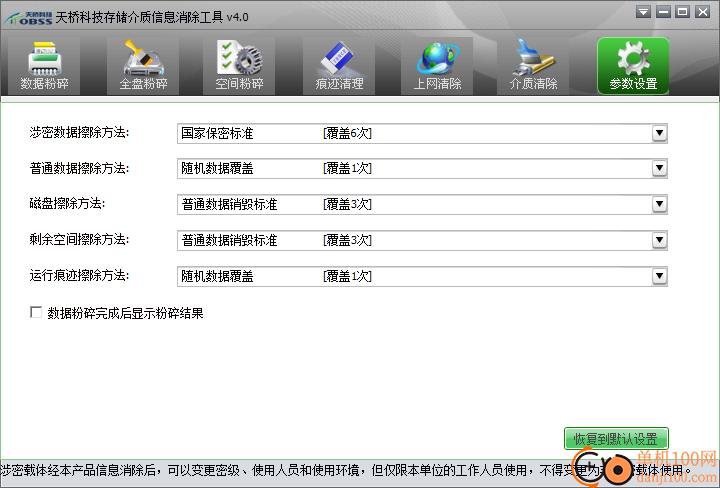Click the 运行痕迹擦除方法: label

79,275
